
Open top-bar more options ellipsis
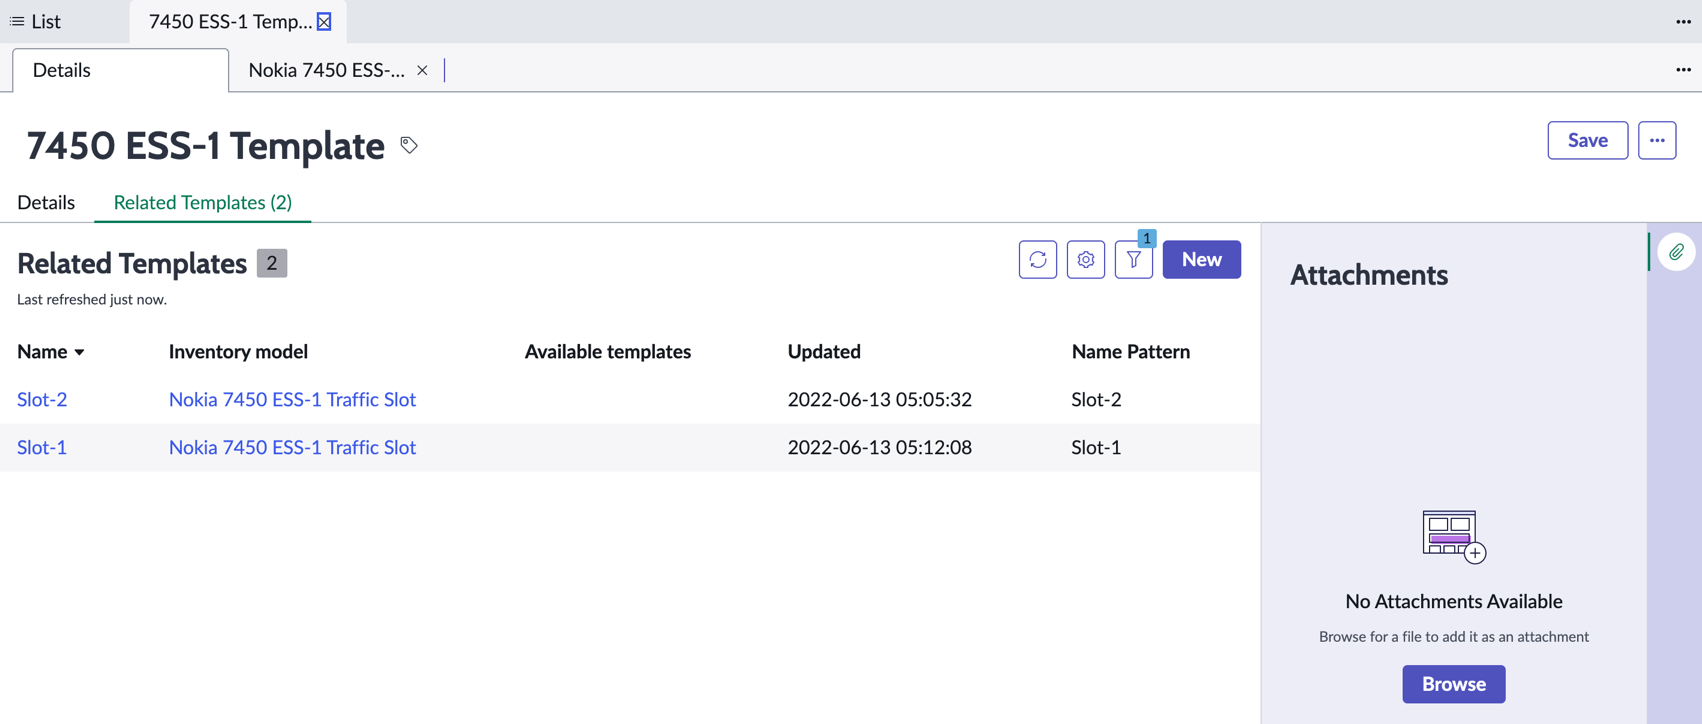1683,21
